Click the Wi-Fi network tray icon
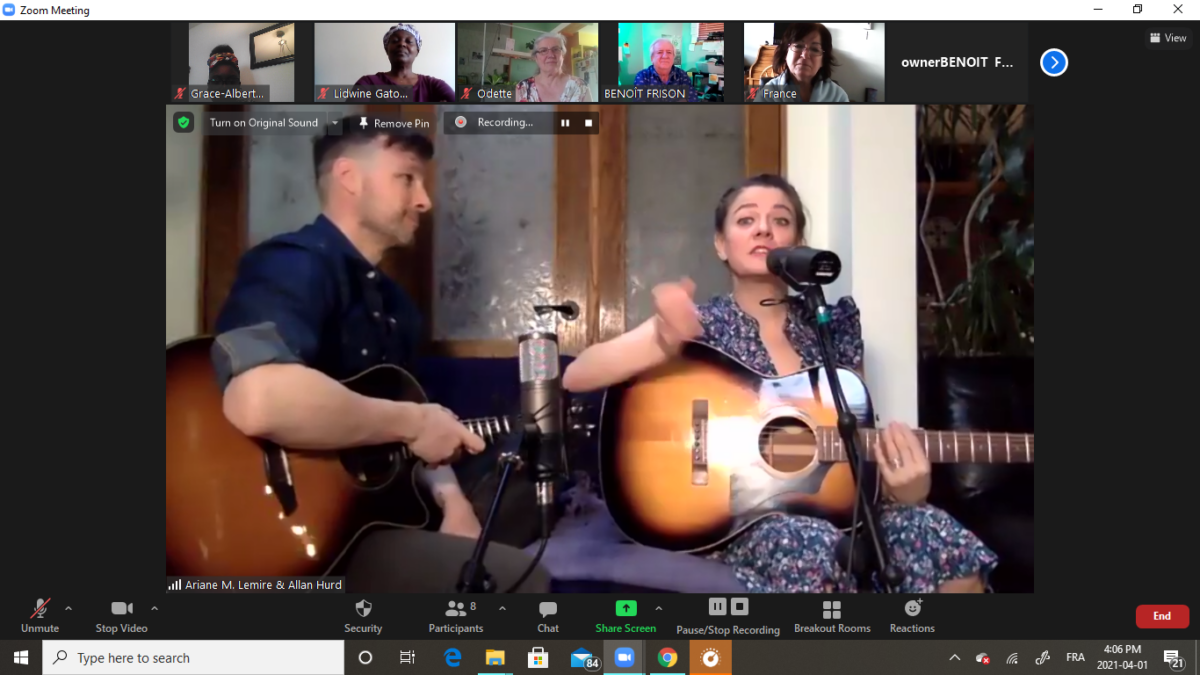This screenshot has height=675, width=1200. point(1012,658)
